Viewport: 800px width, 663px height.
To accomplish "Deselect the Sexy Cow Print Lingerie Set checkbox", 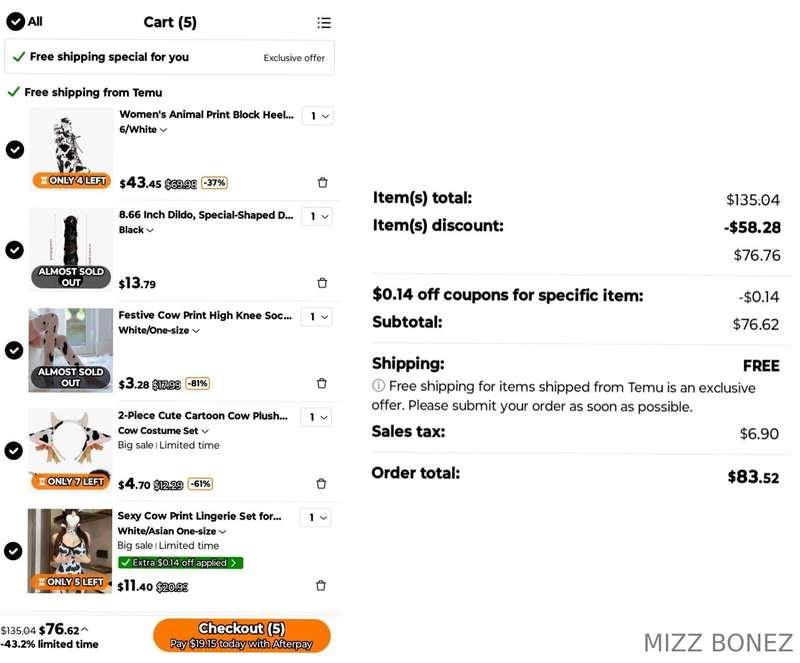I will [13, 551].
